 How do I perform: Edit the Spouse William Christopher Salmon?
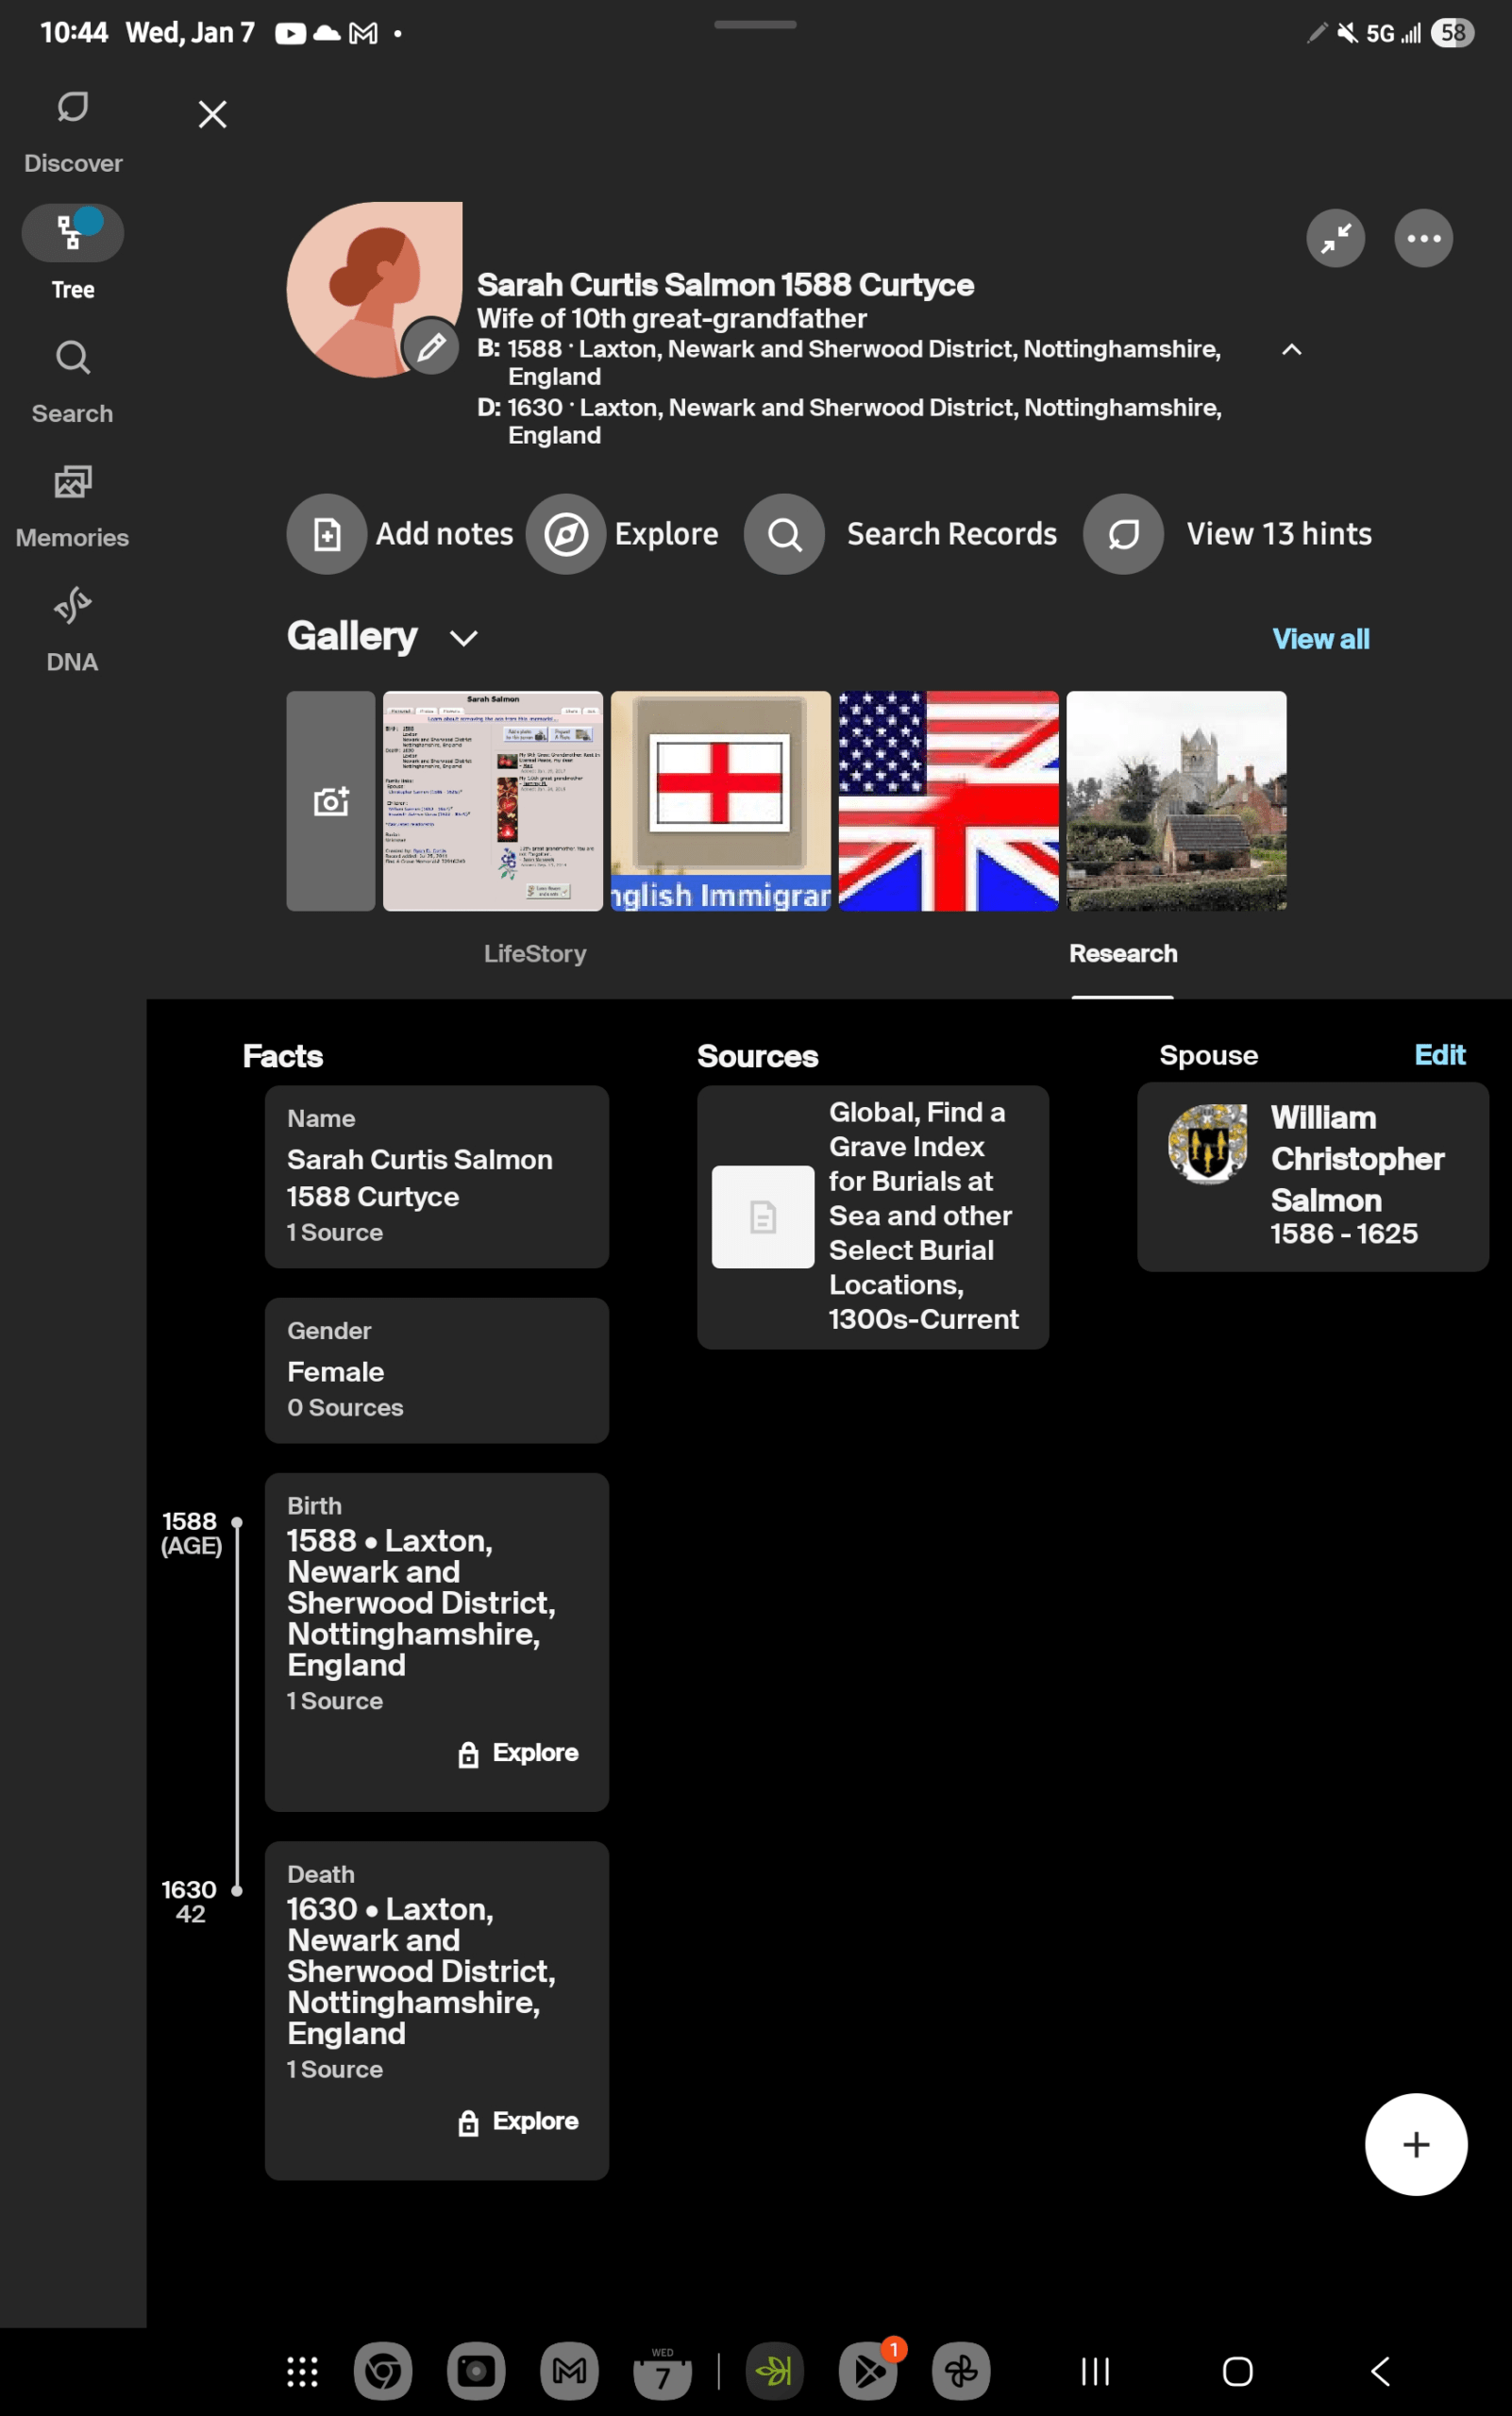[1440, 1055]
